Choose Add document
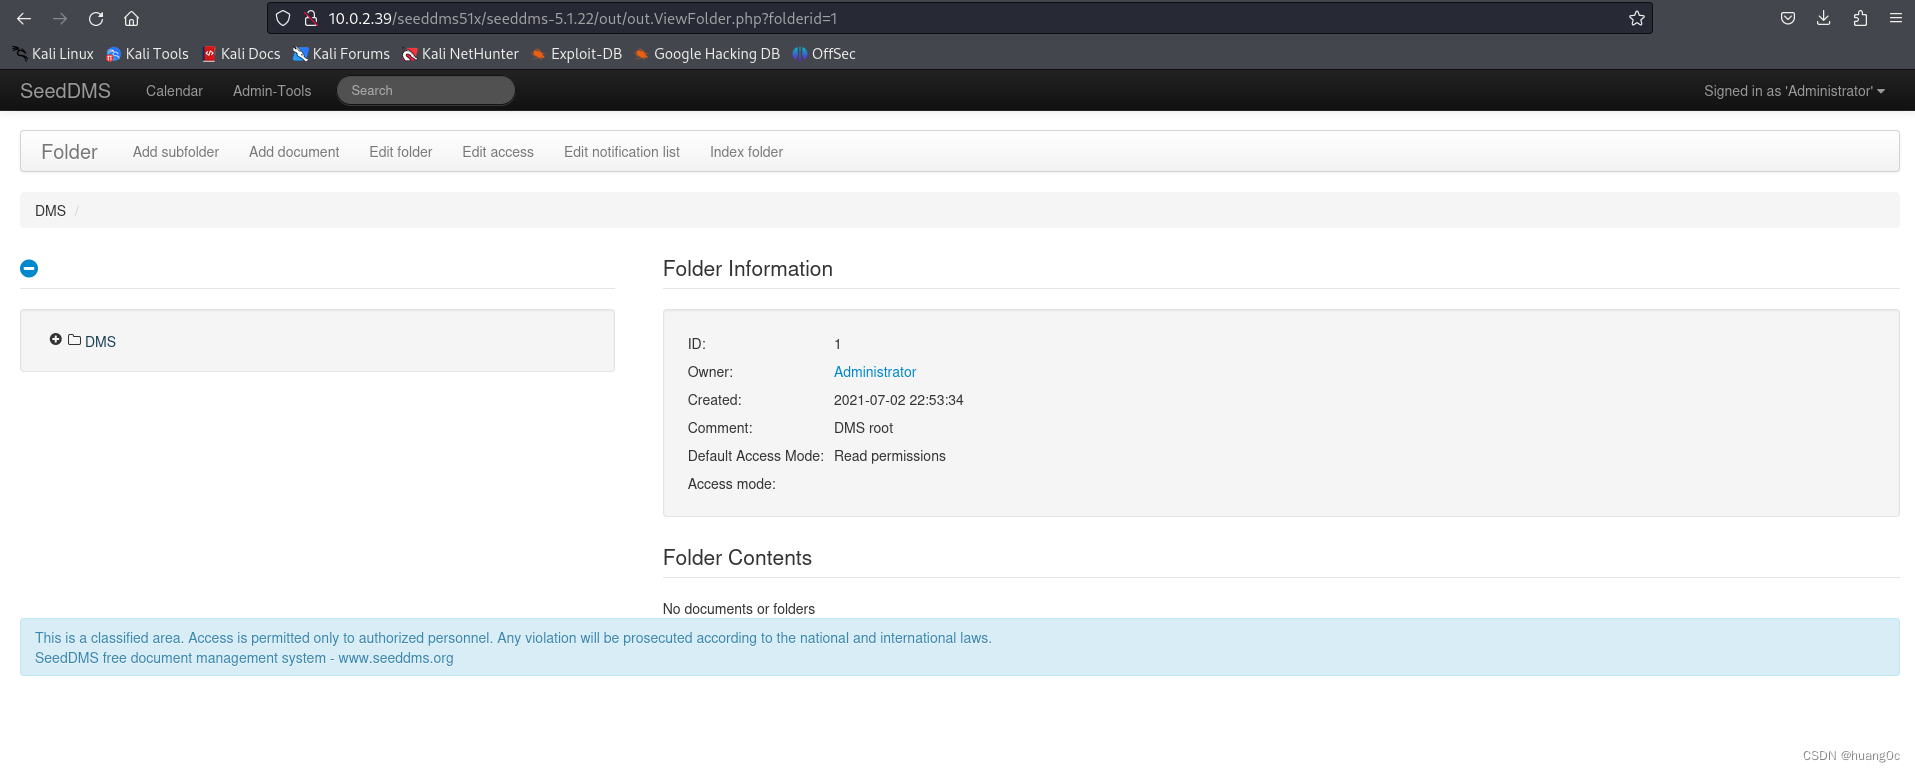The width and height of the screenshot is (1915, 772). point(294,152)
